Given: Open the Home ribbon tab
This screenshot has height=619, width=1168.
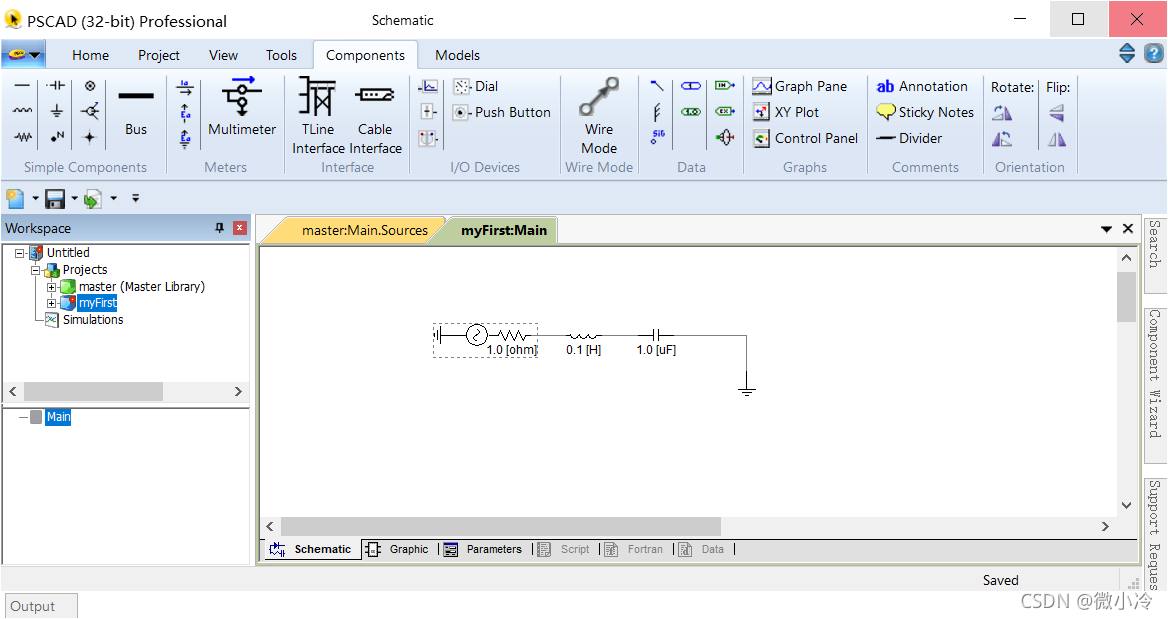Looking at the screenshot, I should tap(90, 55).
